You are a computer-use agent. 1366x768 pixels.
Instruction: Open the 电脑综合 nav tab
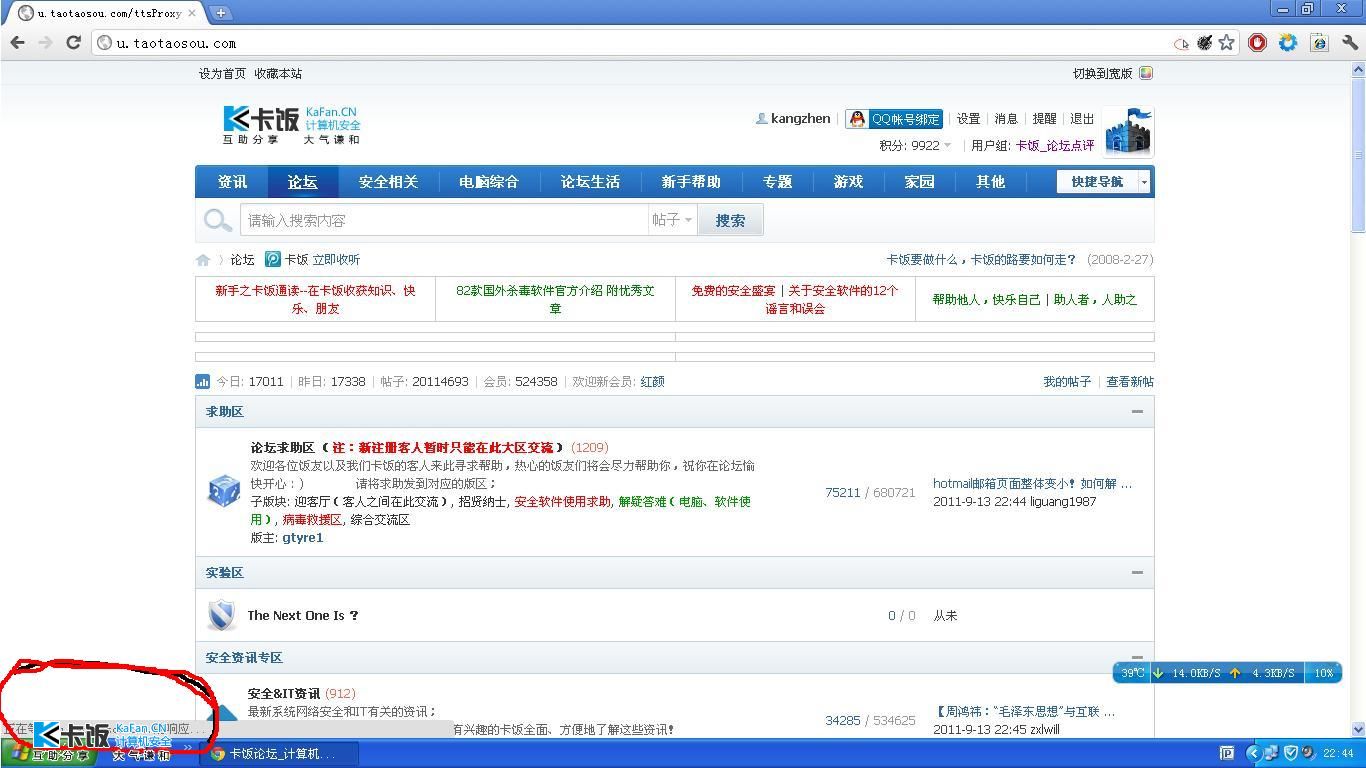click(x=489, y=181)
